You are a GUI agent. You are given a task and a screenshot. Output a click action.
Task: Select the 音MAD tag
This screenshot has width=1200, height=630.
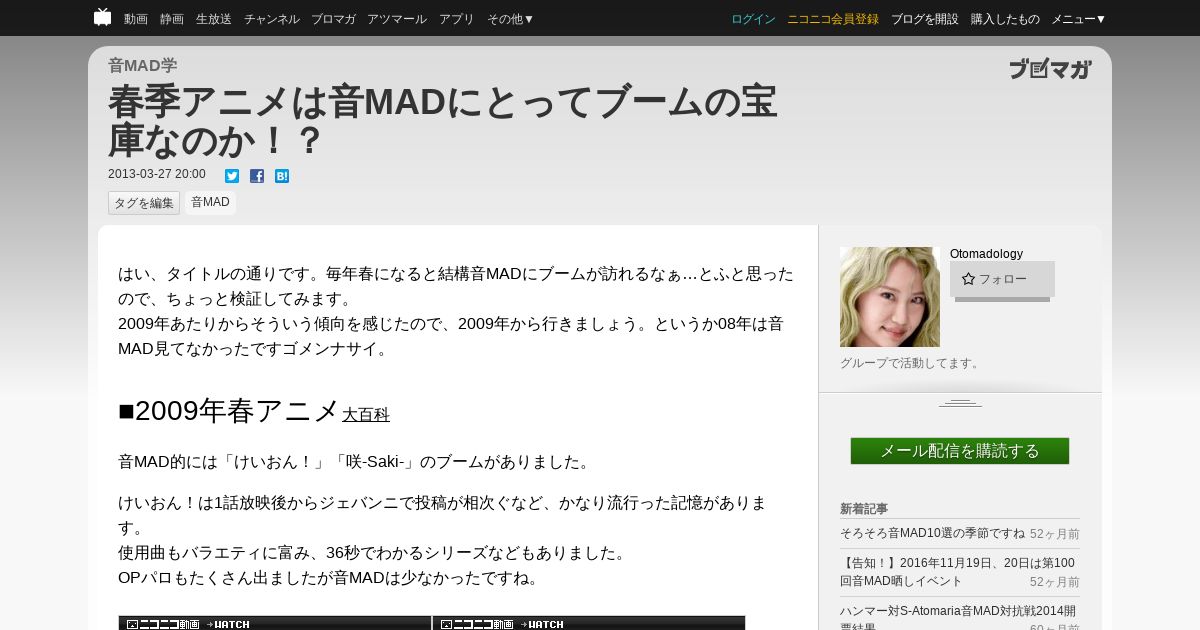(x=210, y=202)
